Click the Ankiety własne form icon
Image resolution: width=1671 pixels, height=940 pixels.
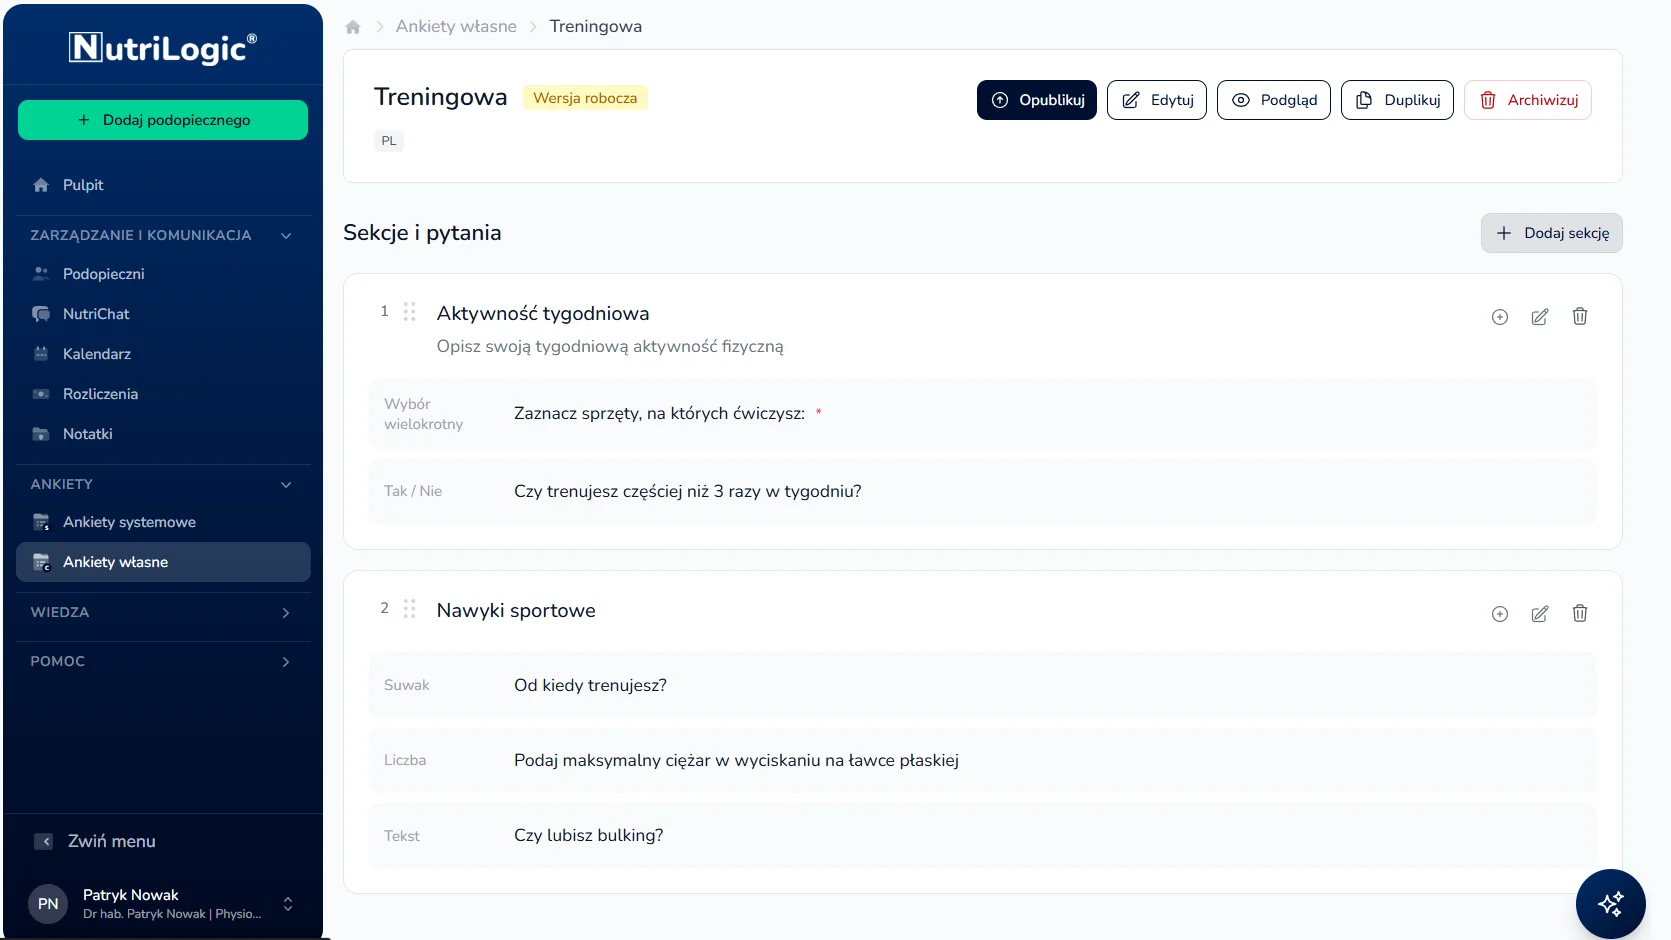tap(41, 562)
